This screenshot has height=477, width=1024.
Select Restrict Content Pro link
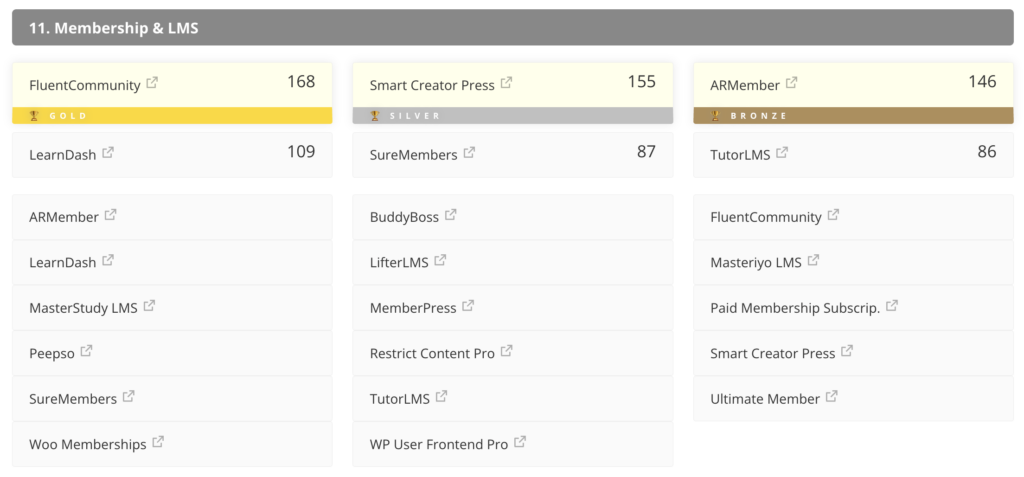tap(432, 353)
